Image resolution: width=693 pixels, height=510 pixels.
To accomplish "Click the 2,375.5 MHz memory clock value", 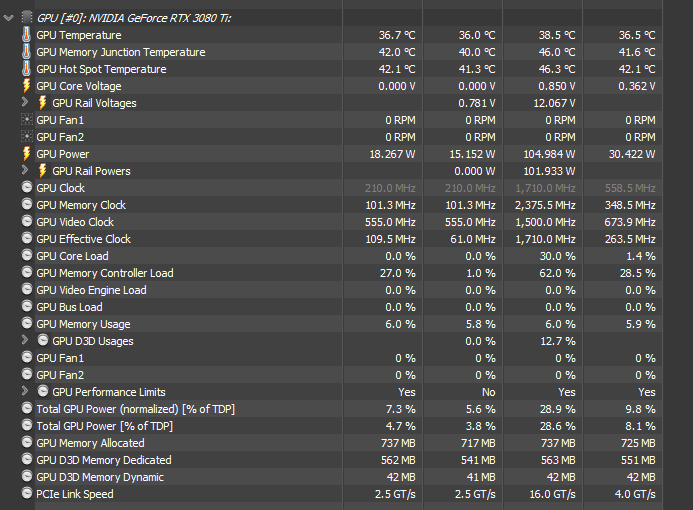I will 545,205.
